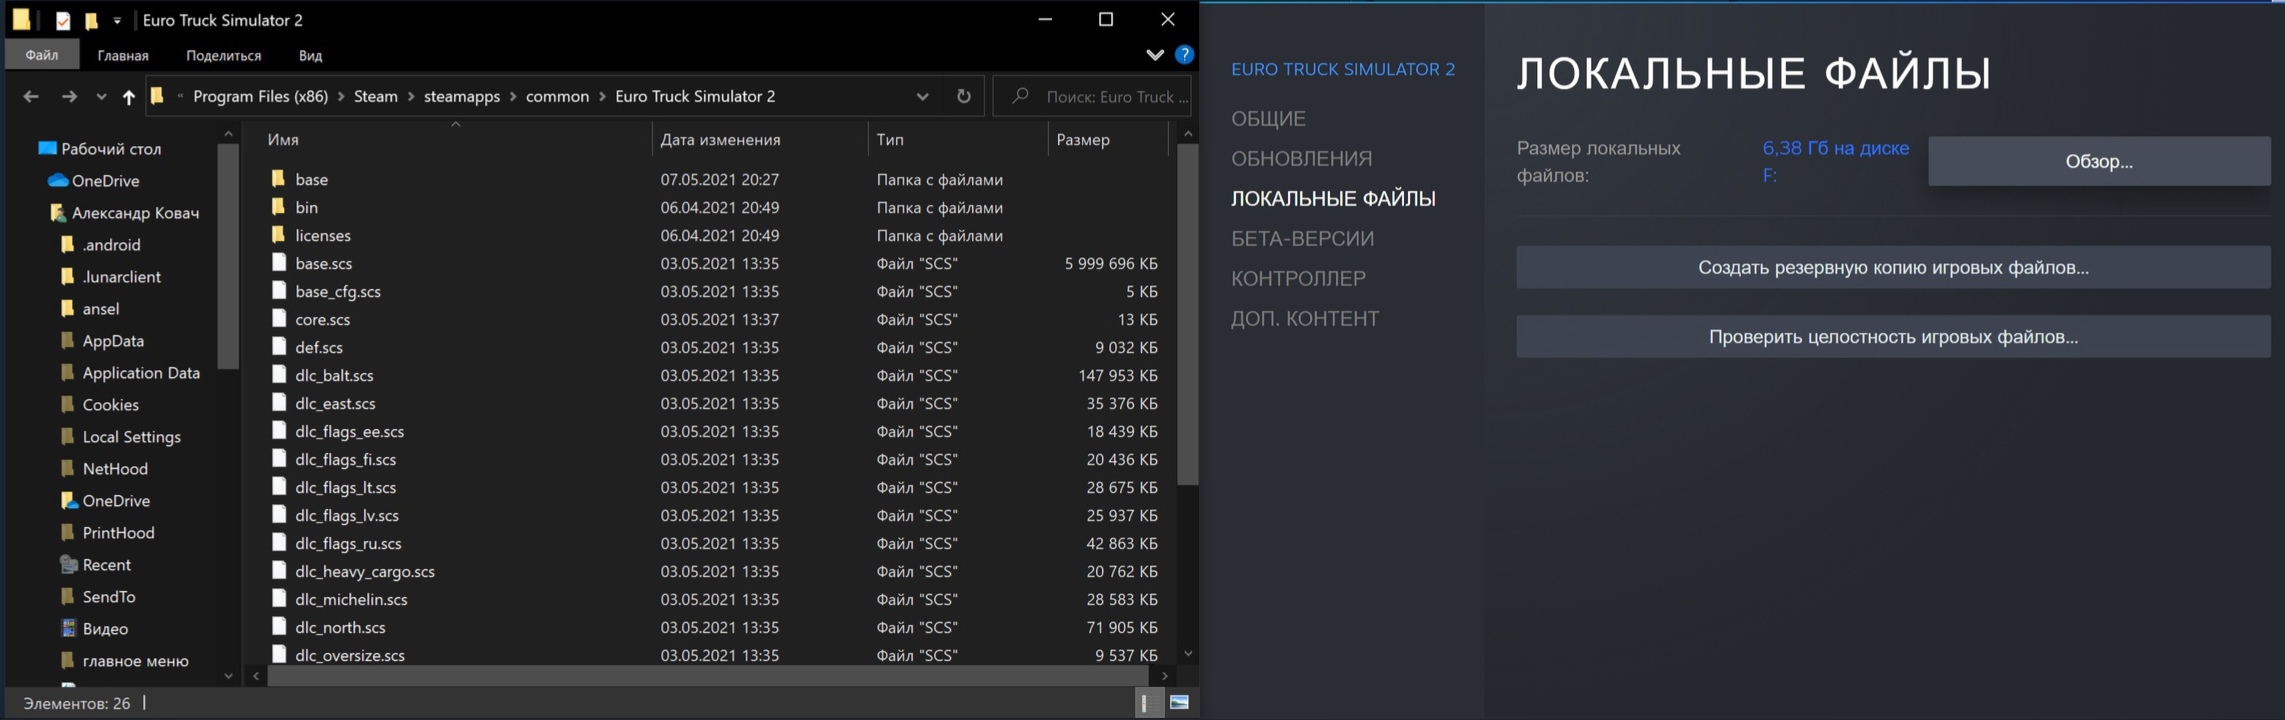Expand the Explorer ribbon chevron
Image resolution: width=2285 pixels, height=720 pixels.
click(x=1155, y=55)
